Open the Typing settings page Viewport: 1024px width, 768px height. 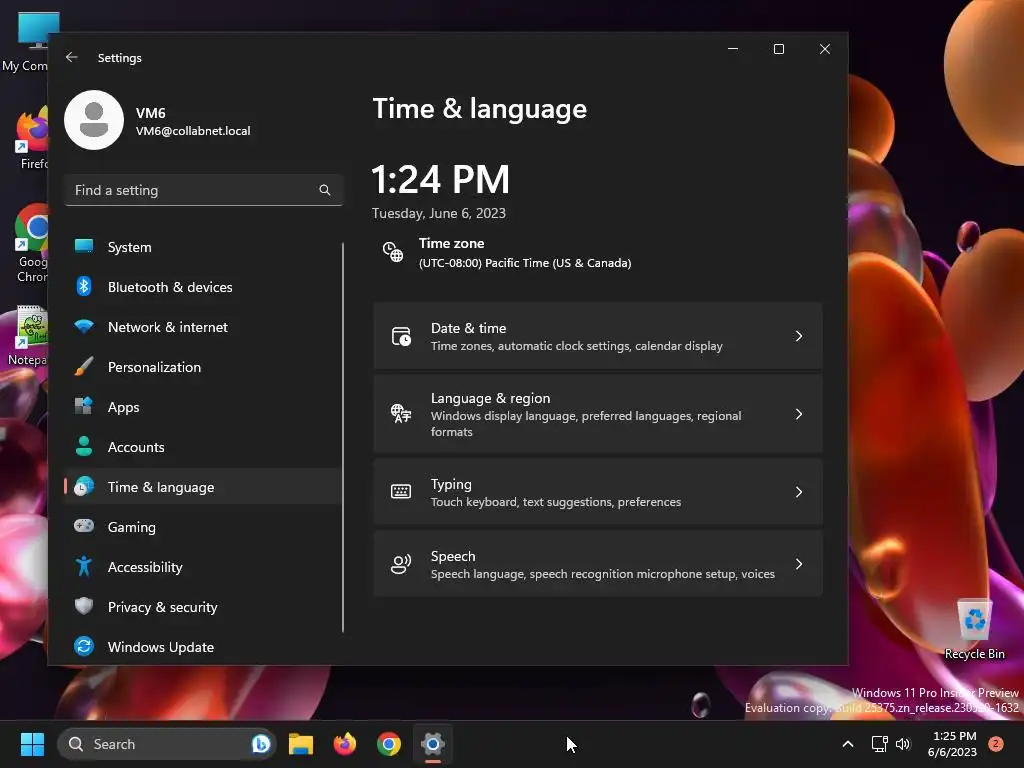pyautogui.click(x=598, y=492)
